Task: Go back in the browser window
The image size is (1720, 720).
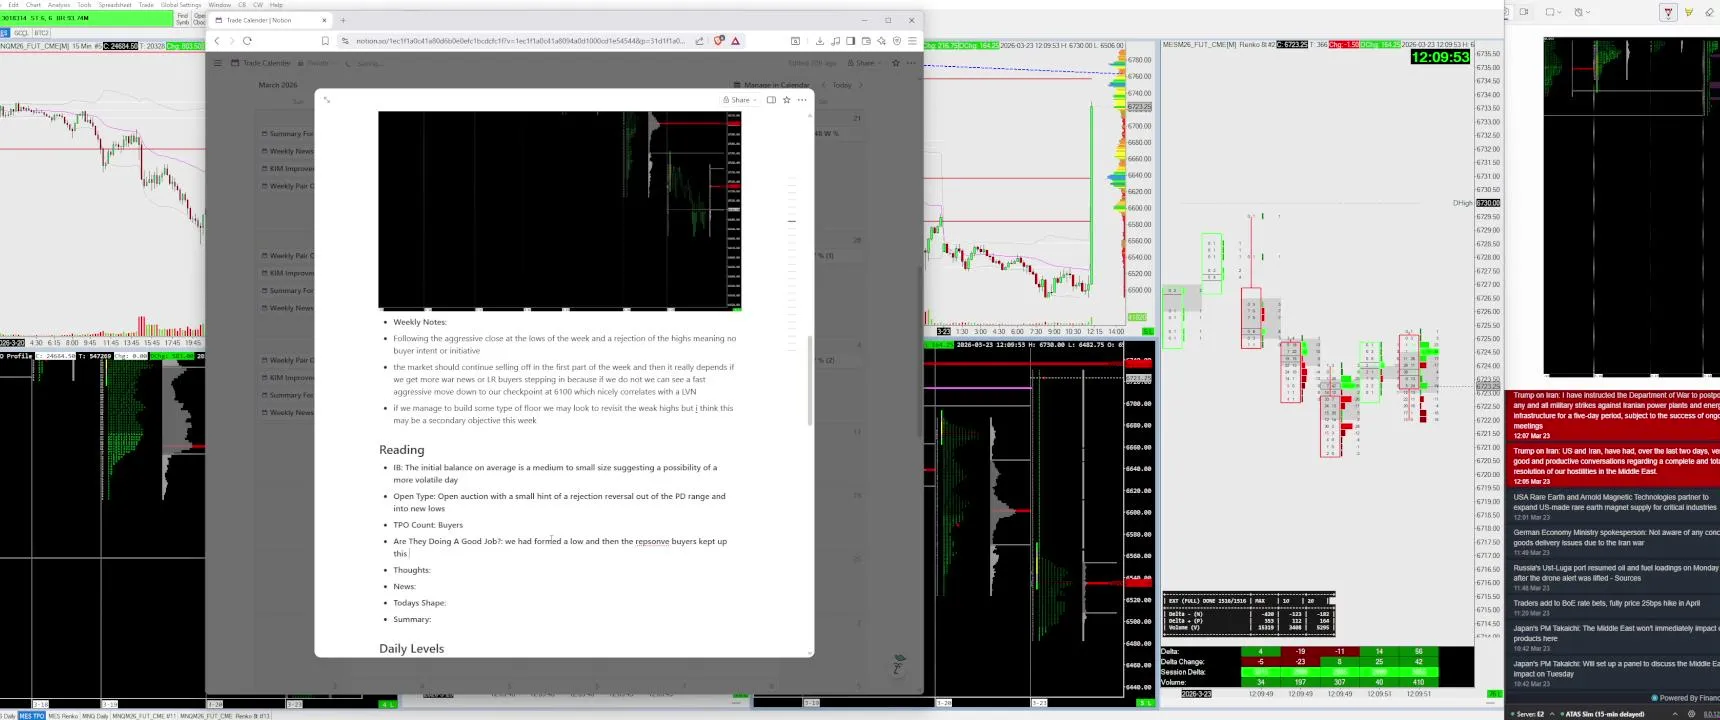Action: (217, 41)
